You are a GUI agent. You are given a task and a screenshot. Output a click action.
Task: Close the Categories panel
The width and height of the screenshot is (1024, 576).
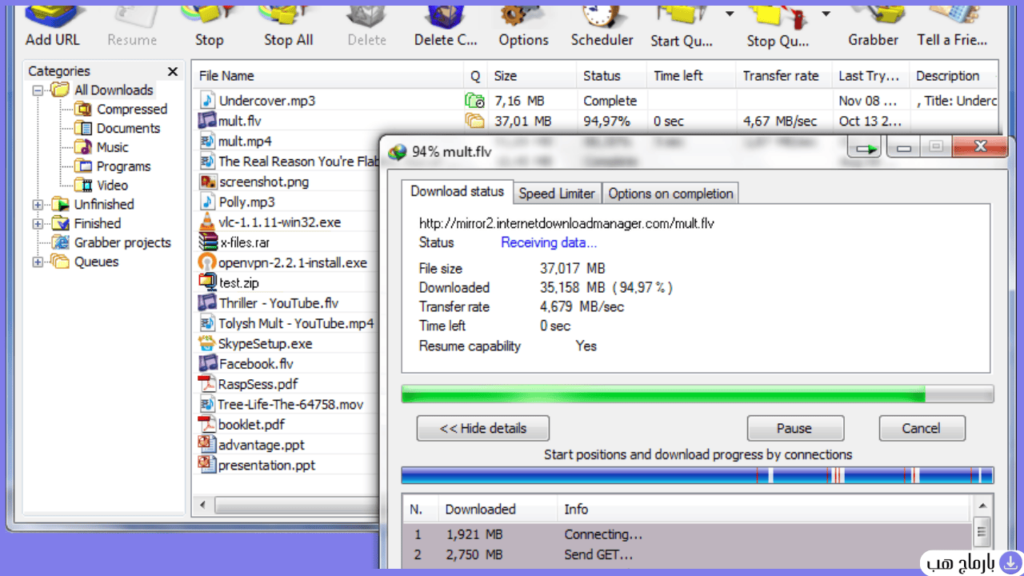click(172, 71)
